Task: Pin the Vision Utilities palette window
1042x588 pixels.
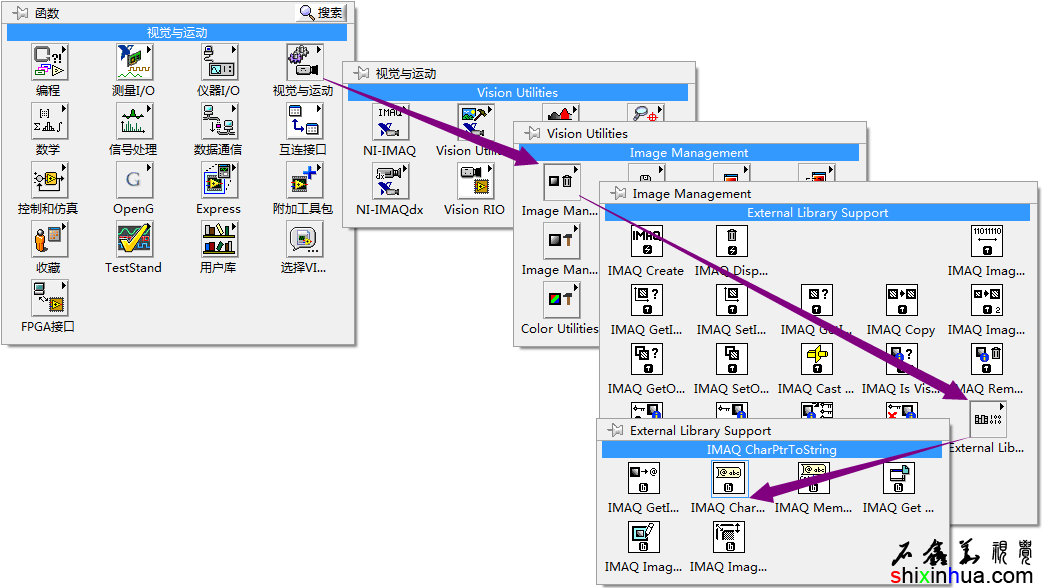Action: 532,133
